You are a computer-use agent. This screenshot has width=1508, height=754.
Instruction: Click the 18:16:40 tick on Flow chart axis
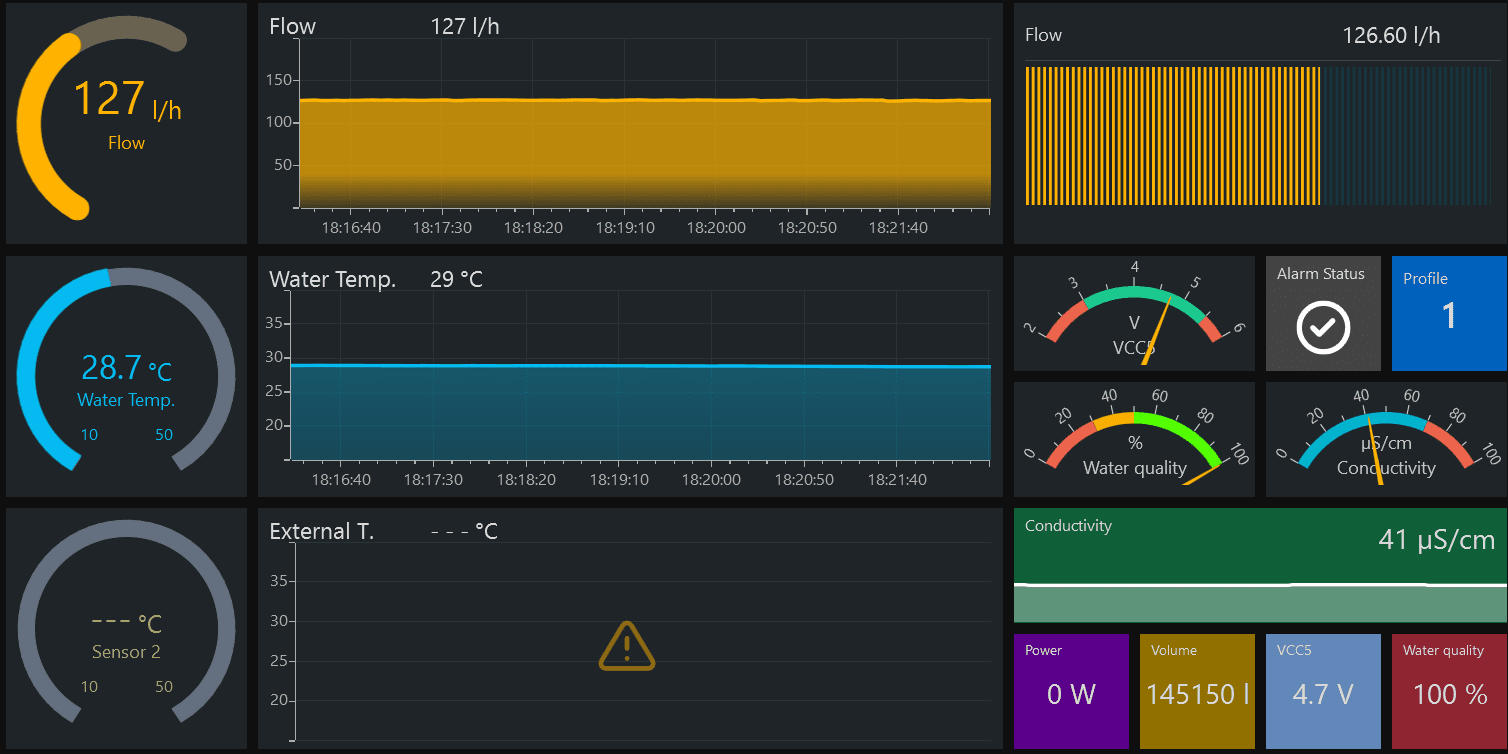coord(351,228)
